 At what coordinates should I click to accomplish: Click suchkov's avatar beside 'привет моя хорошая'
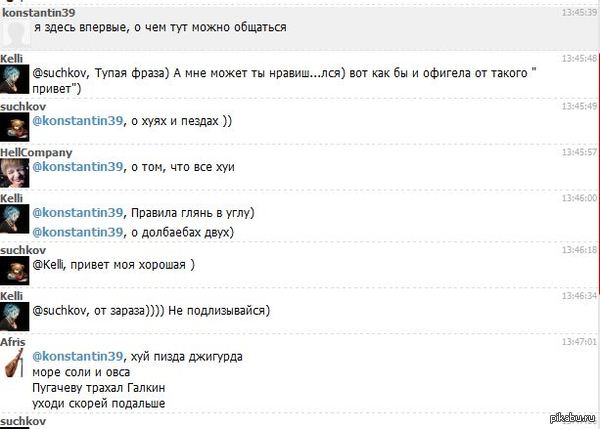15,271
